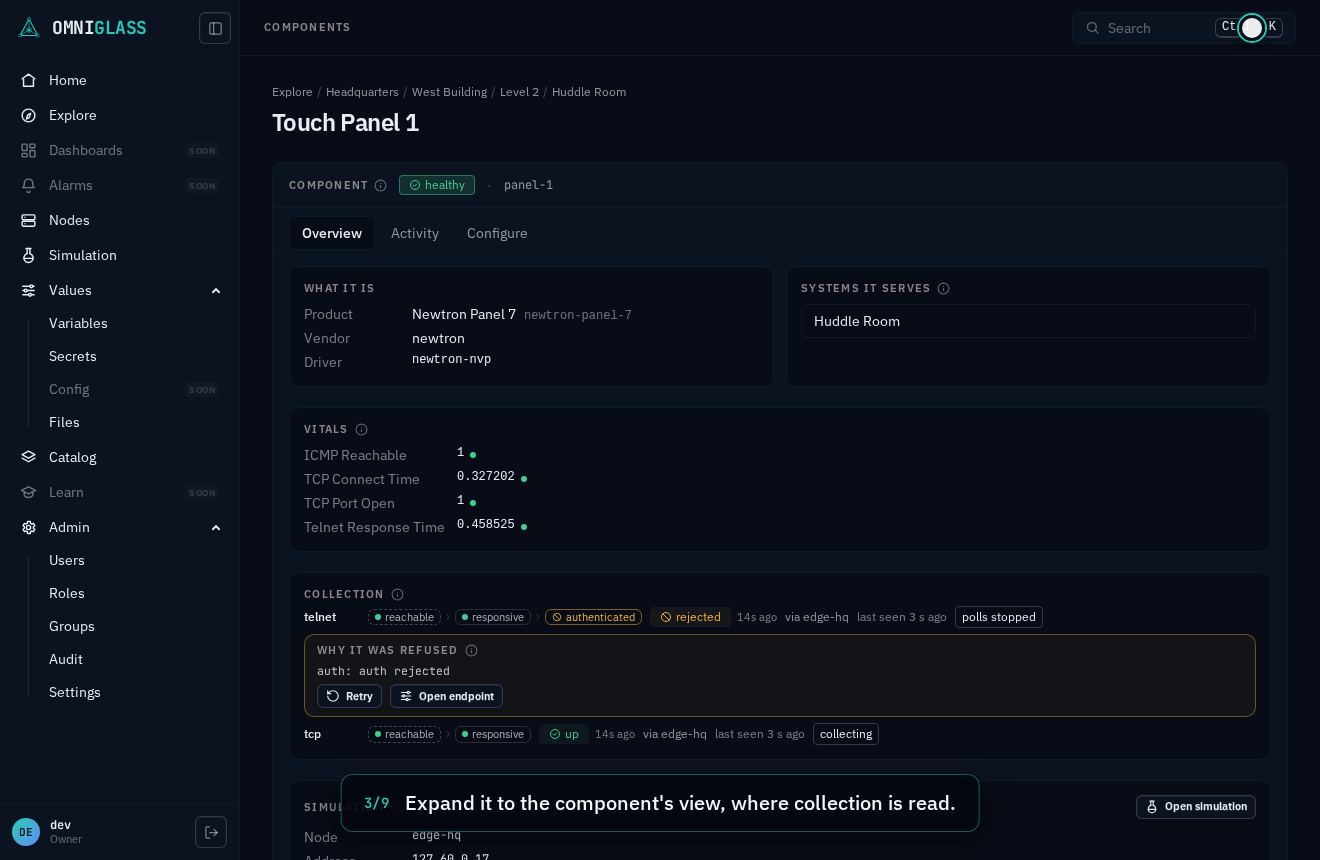Navigate to Headquarters breadcrumb
Image resolution: width=1320 pixels, height=860 pixels.
362,92
